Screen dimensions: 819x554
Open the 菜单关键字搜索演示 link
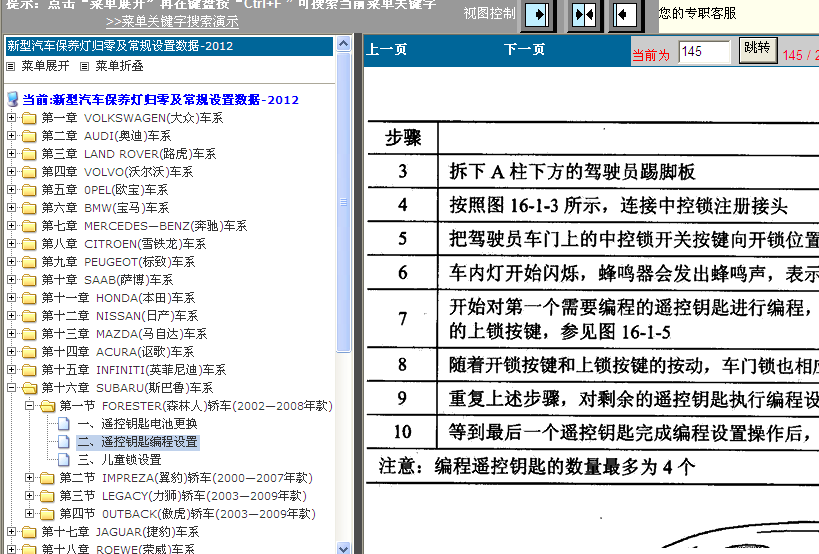172,21
